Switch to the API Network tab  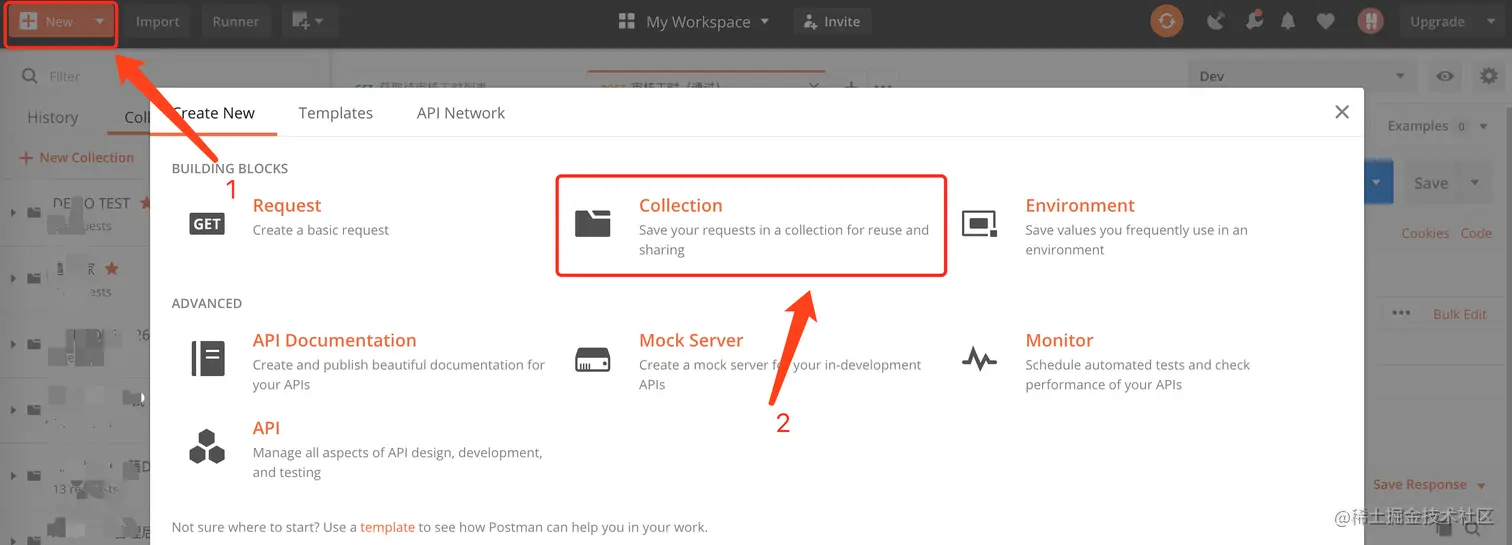pyautogui.click(x=461, y=113)
